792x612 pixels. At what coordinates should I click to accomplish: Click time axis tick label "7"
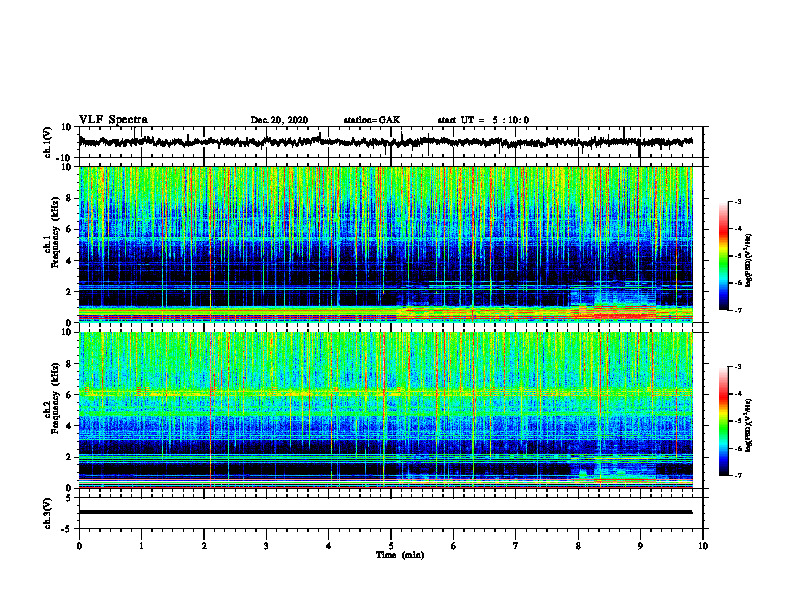516,546
